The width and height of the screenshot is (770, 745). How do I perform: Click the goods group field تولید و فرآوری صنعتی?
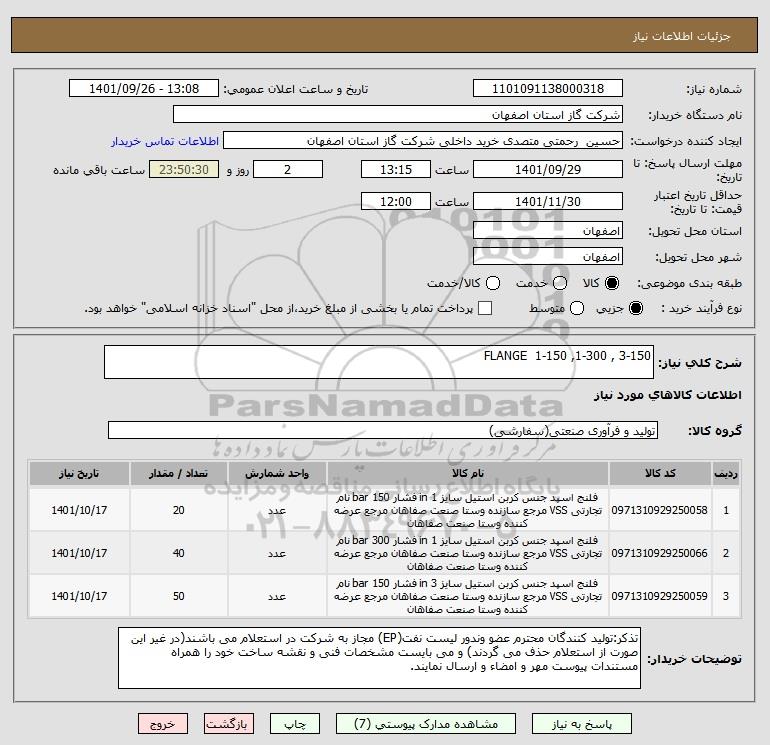(383, 430)
